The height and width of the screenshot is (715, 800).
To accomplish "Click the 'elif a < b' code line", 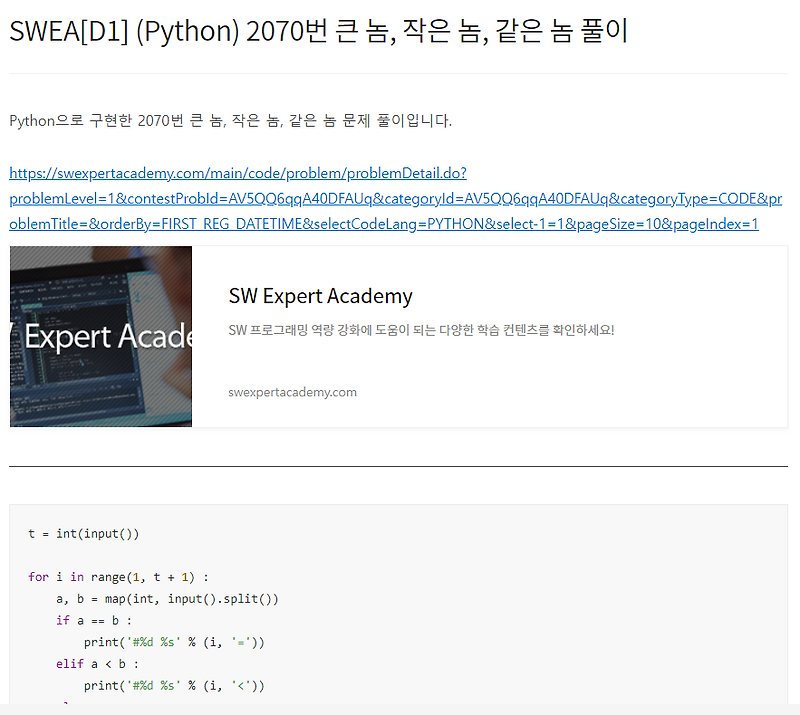I will point(95,663).
